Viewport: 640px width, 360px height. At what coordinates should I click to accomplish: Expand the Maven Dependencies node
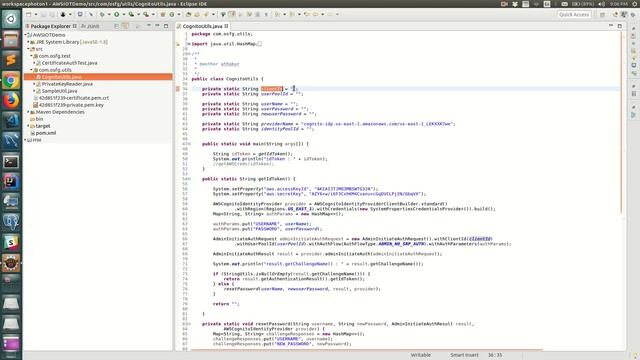[28, 112]
